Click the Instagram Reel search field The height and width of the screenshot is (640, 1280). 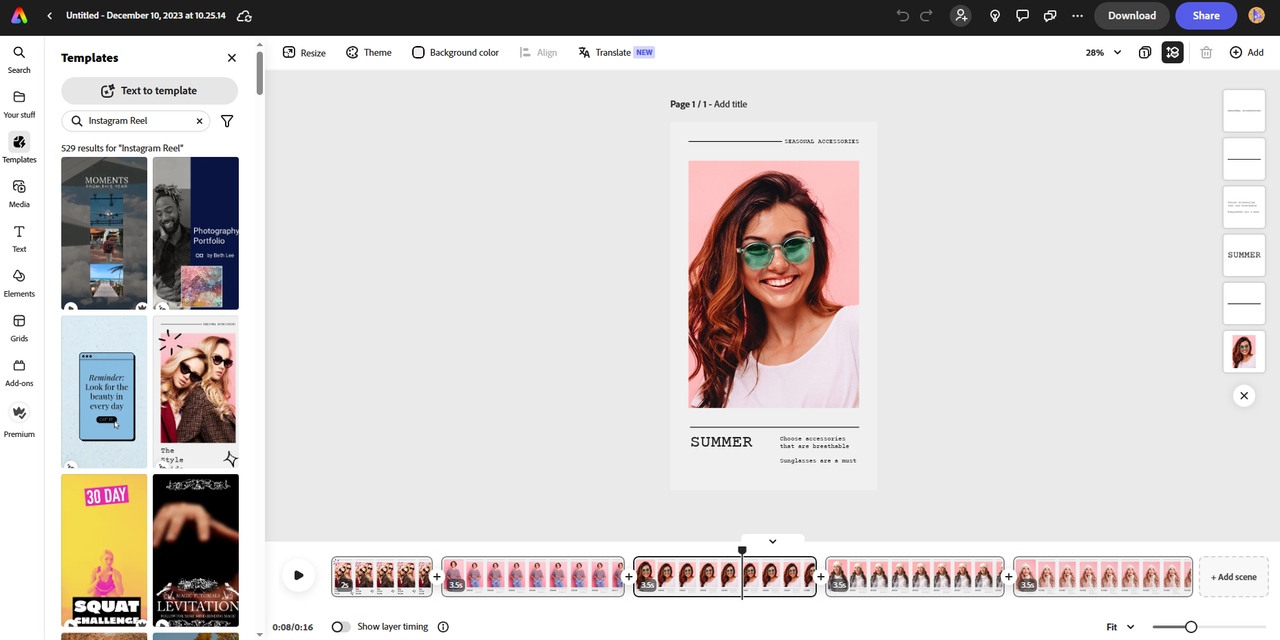coord(136,121)
